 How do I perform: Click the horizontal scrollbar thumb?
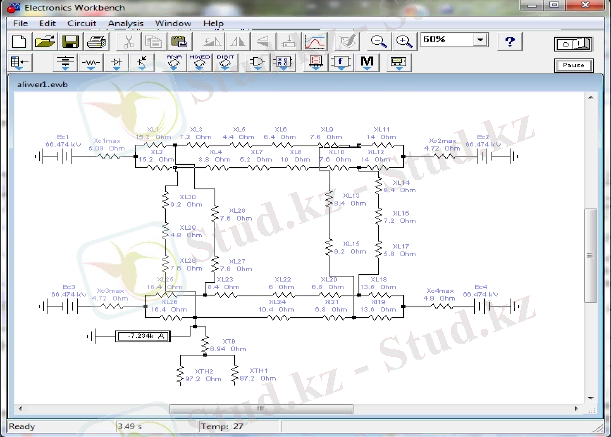264,409
